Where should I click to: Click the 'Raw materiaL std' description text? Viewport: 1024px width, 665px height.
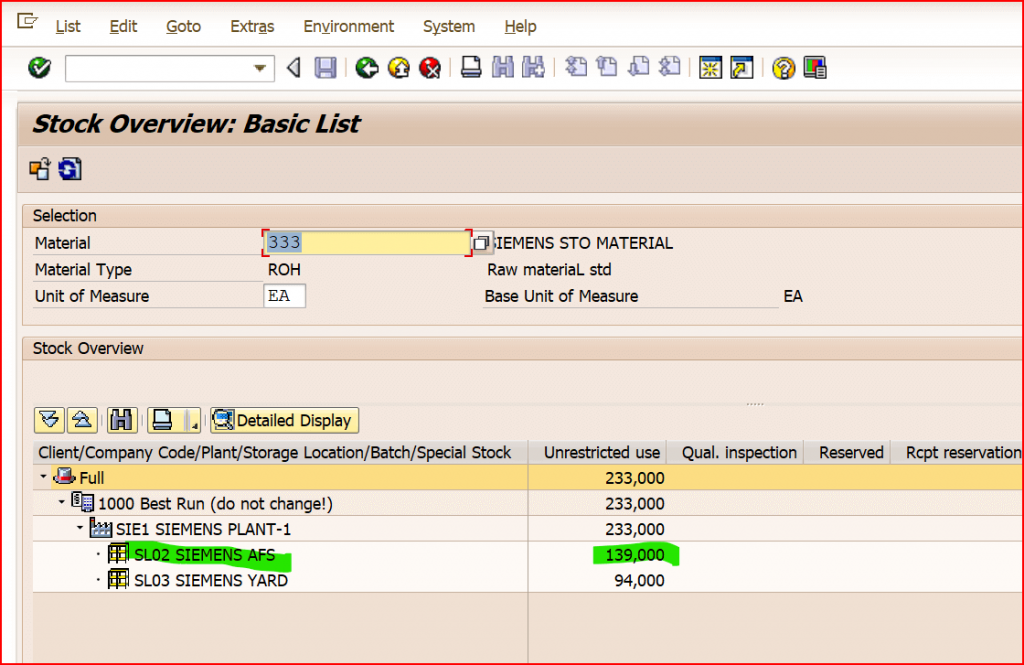[x=549, y=270]
